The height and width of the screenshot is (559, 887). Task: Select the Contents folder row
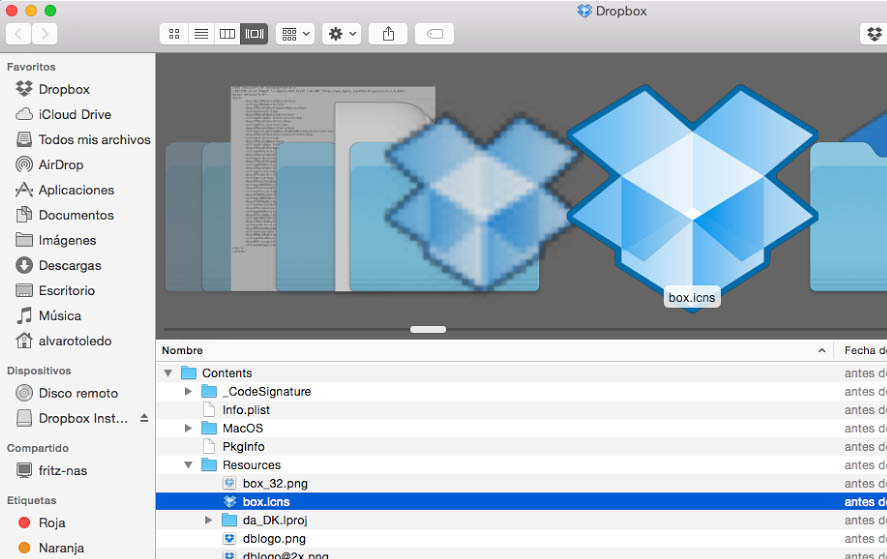click(x=521, y=373)
